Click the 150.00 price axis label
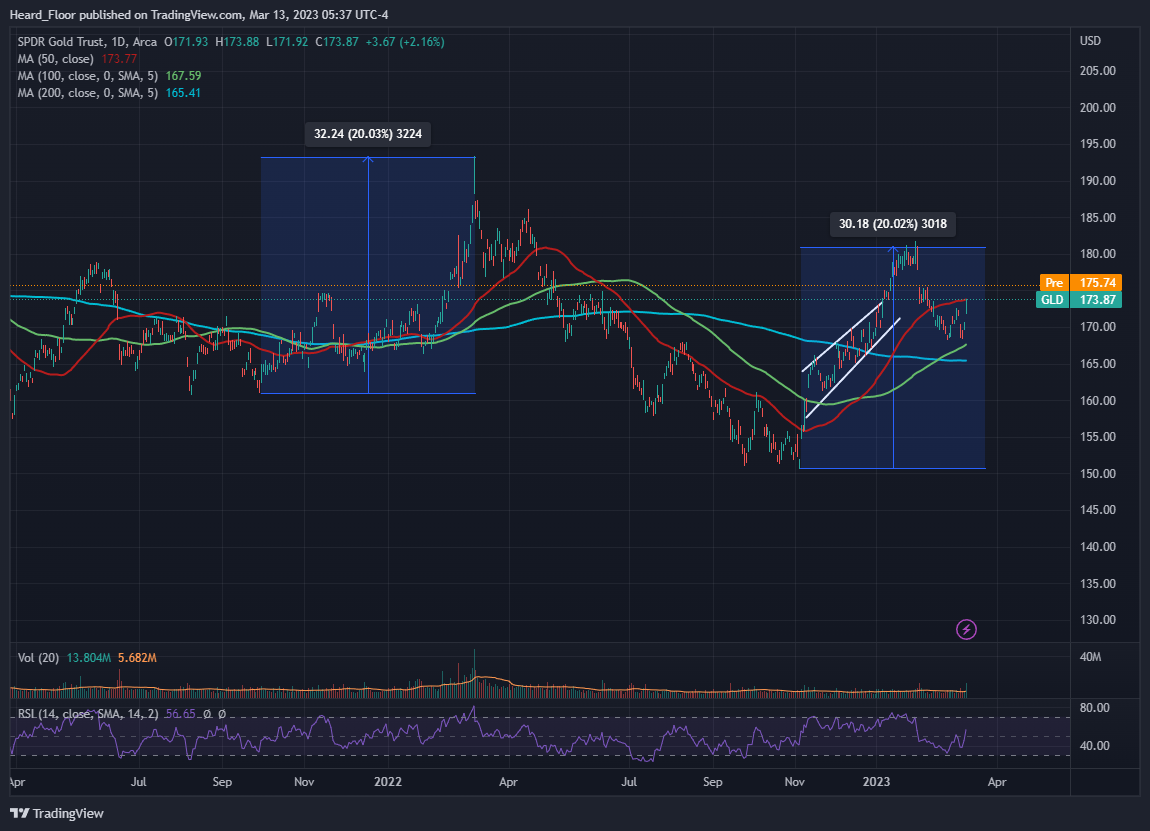The height and width of the screenshot is (831, 1150). pyautogui.click(x=1097, y=474)
